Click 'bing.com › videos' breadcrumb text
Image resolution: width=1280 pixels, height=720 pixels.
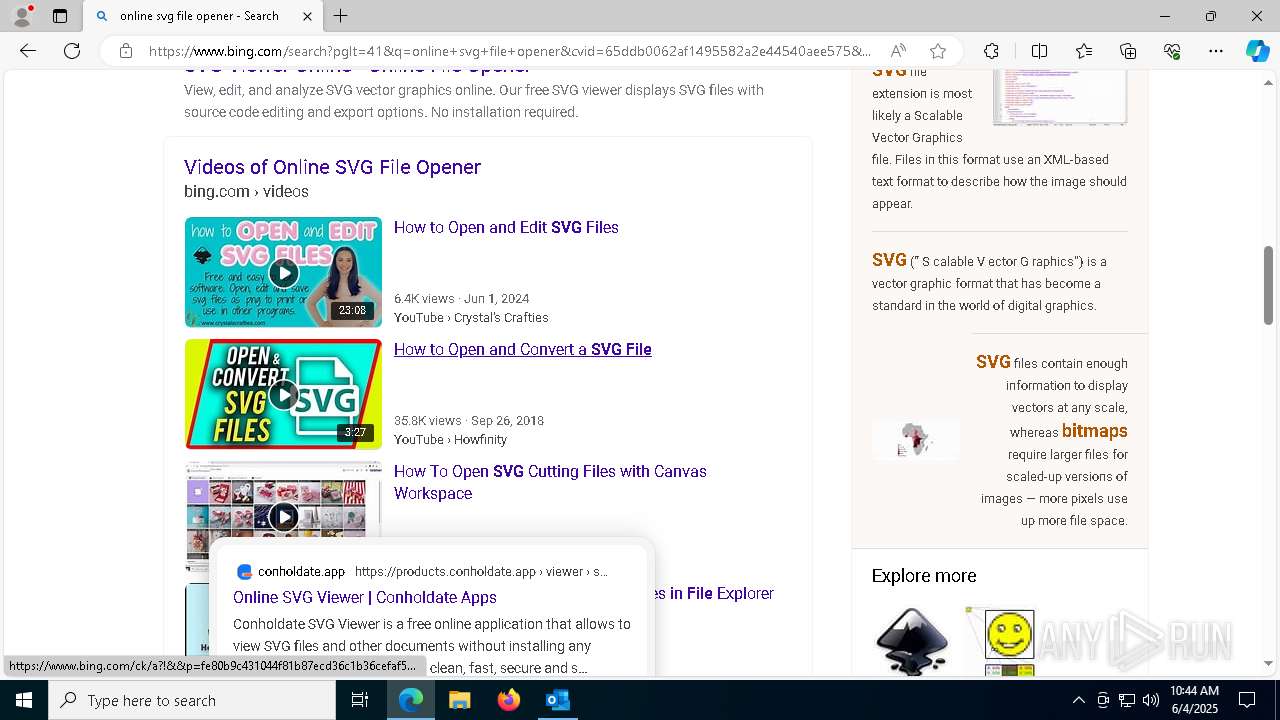coord(246,191)
